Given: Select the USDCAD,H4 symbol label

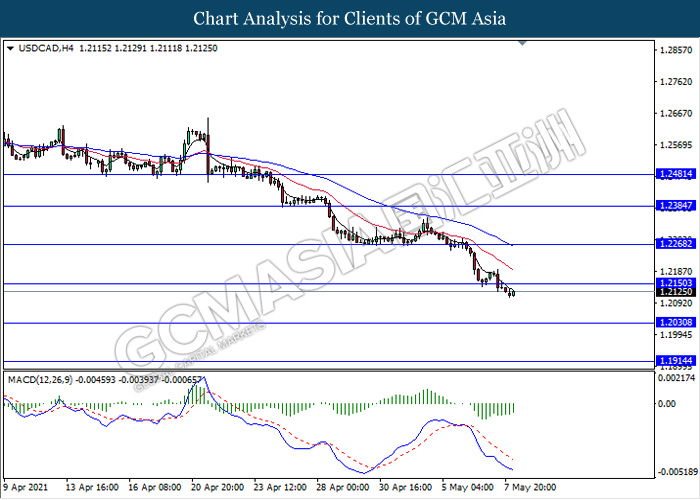Looking at the screenshot, I should 46,48.
